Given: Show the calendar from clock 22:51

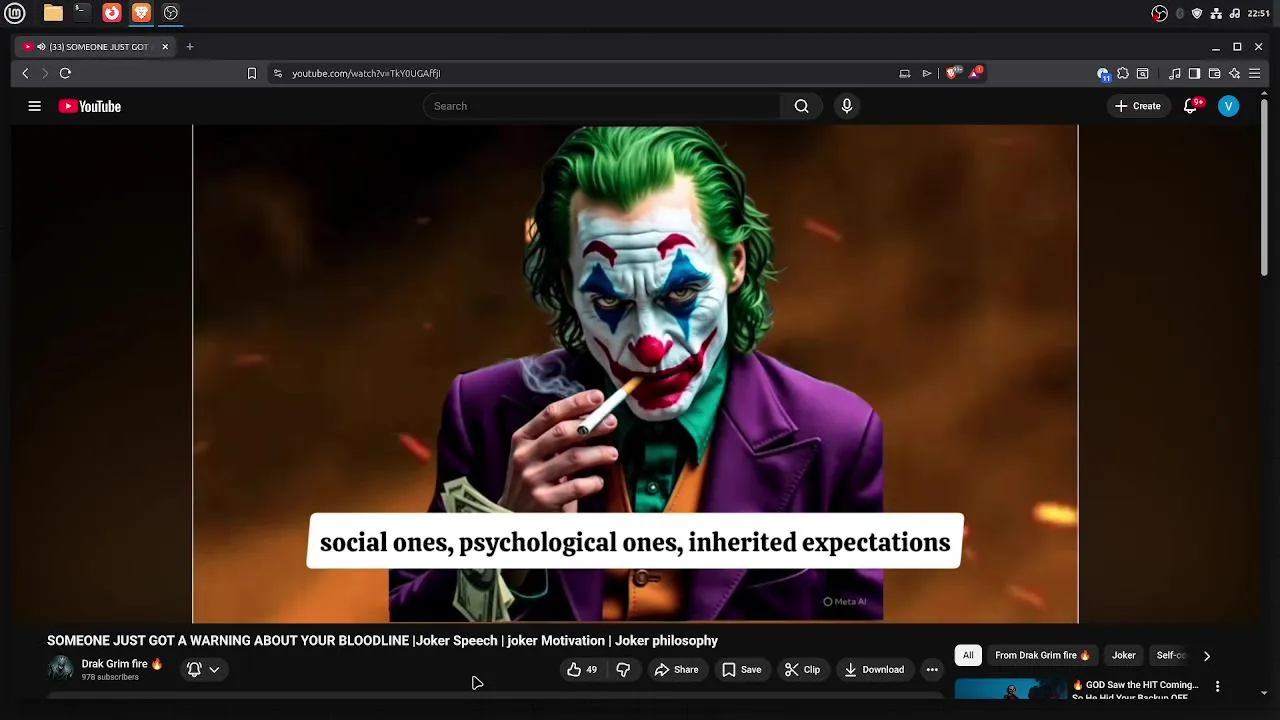Looking at the screenshot, I should click(x=1259, y=13).
